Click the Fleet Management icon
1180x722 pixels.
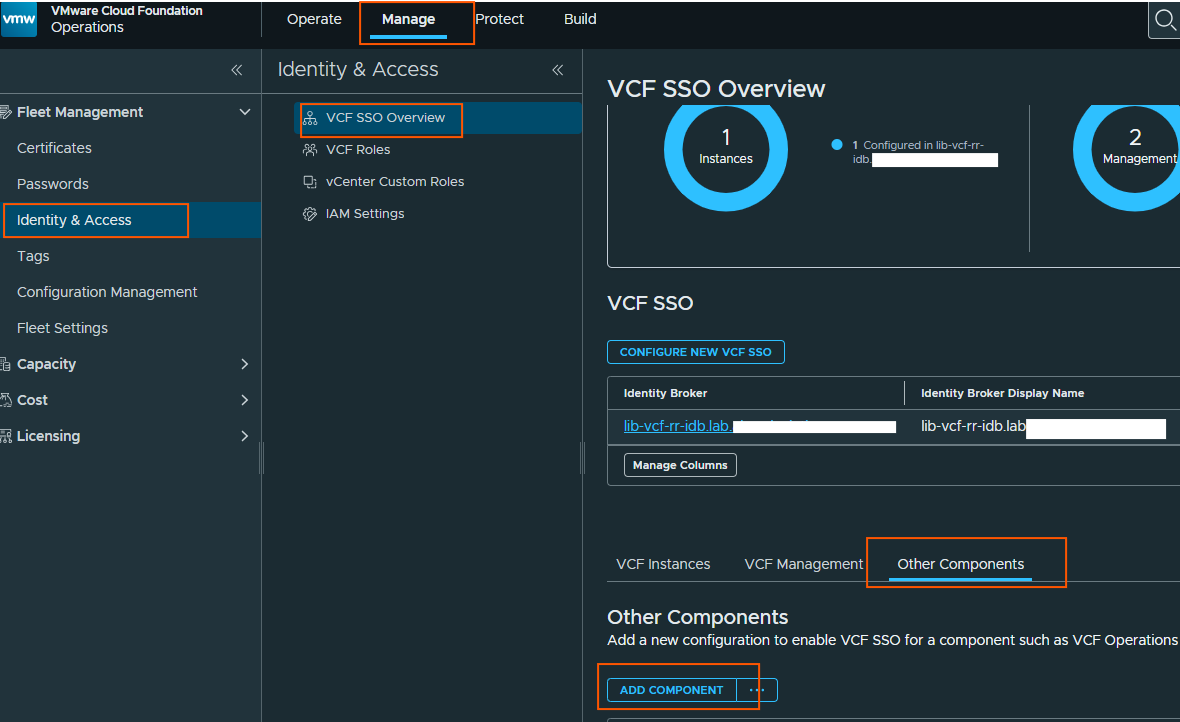coord(6,112)
